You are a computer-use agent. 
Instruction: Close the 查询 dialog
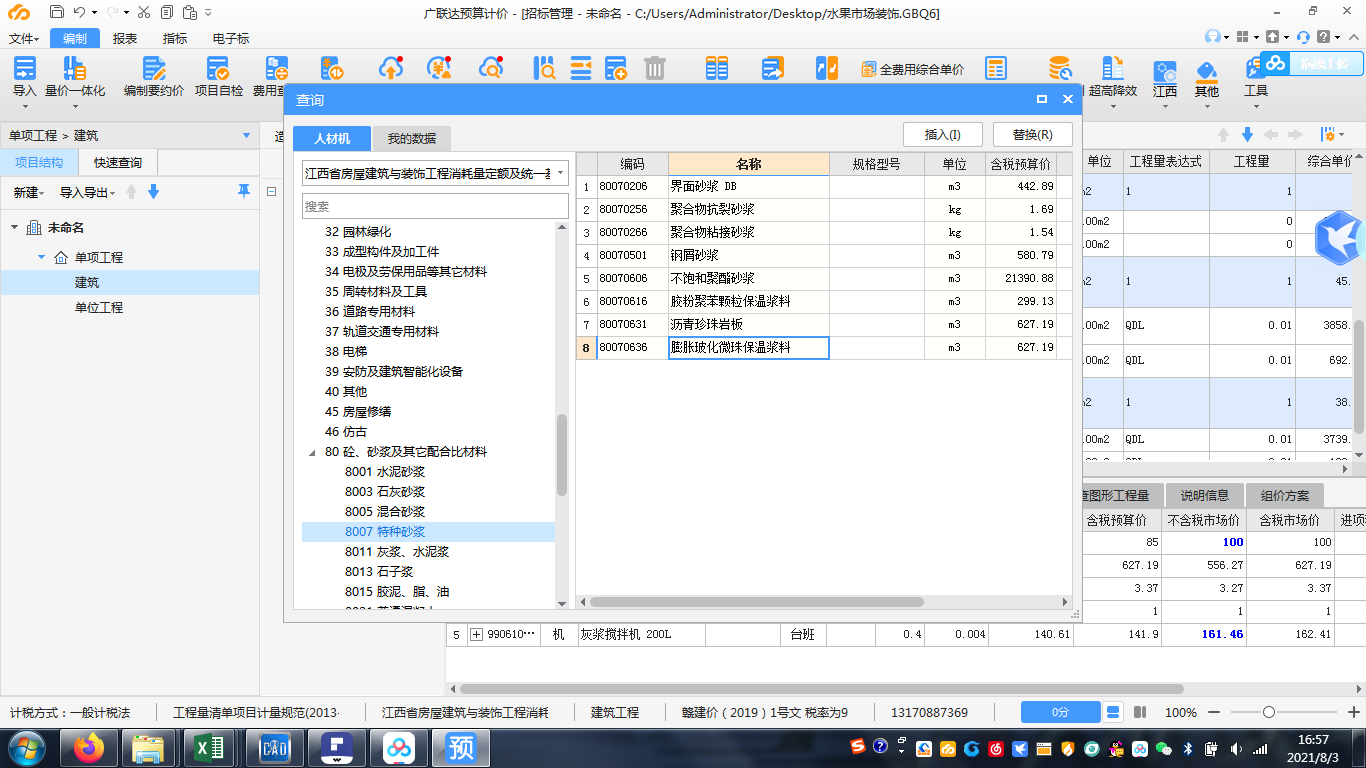coord(1068,99)
